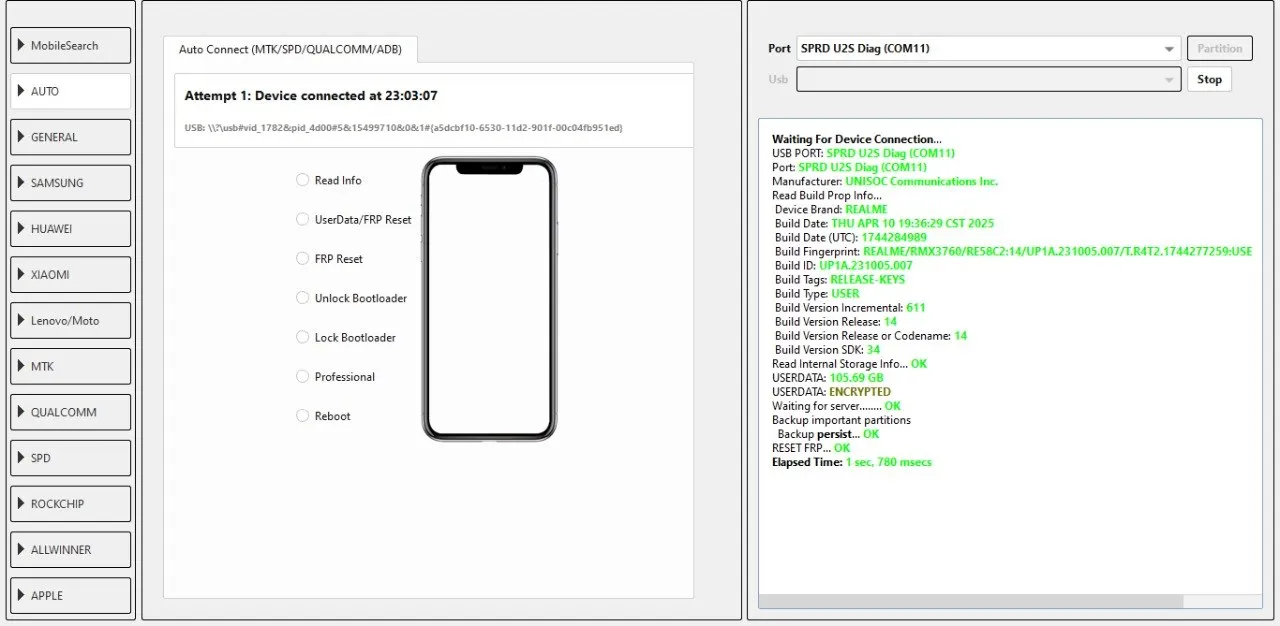Select the XIAOMI sidebar entry
Viewport: 1280px width, 626px height.
(70, 275)
